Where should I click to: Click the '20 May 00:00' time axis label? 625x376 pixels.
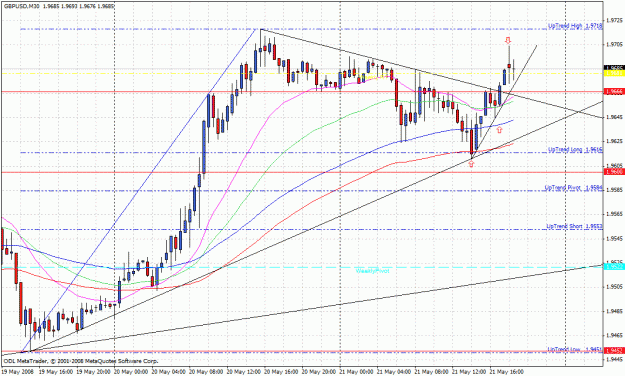131,372
